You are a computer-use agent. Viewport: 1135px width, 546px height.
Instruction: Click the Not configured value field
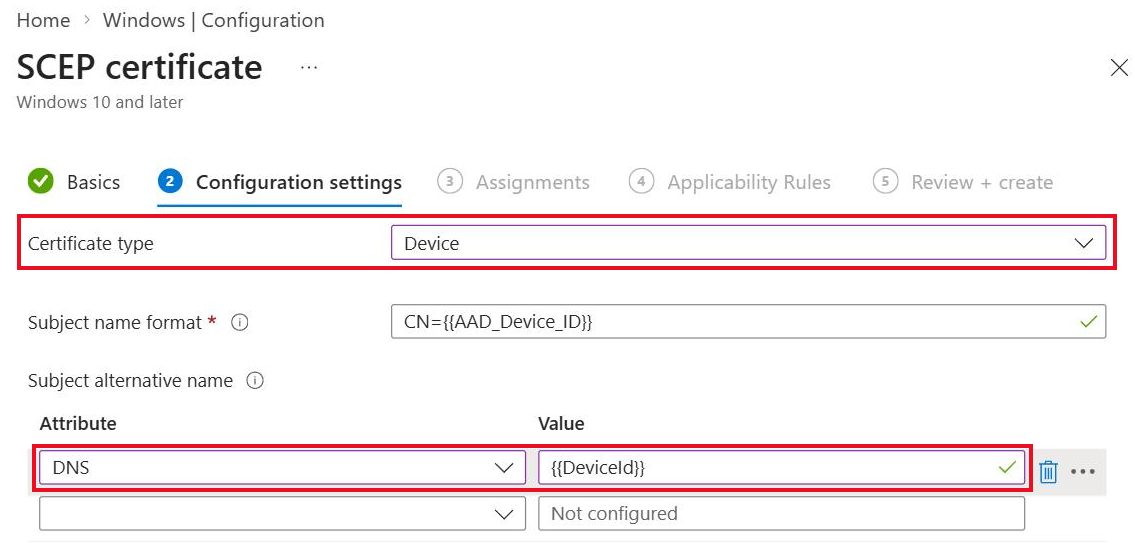pos(781,513)
